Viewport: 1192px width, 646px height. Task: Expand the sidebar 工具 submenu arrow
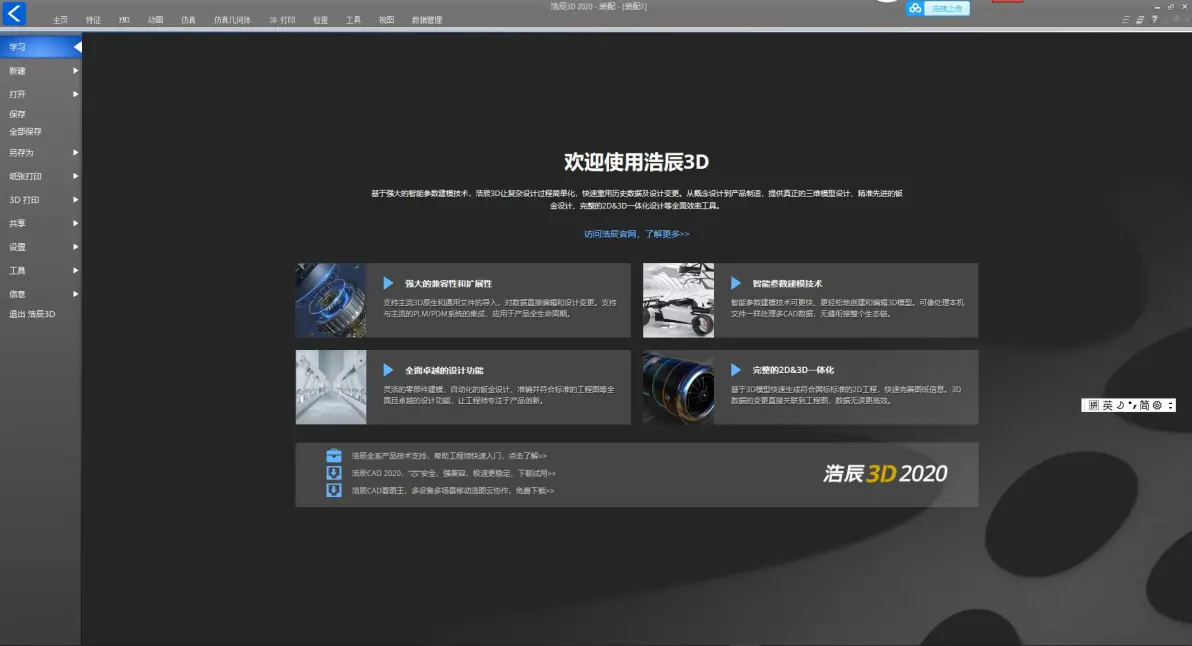pos(75,271)
